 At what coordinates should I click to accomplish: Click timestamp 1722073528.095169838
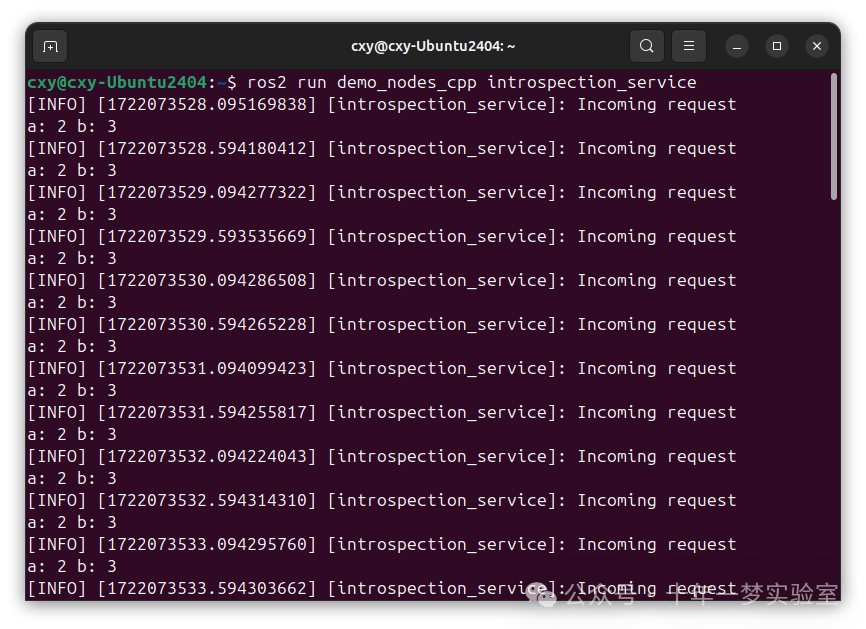(207, 105)
